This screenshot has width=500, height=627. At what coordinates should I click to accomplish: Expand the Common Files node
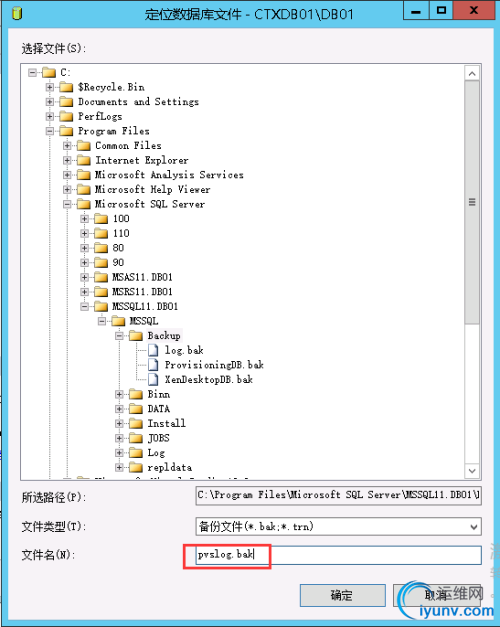[67, 146]
